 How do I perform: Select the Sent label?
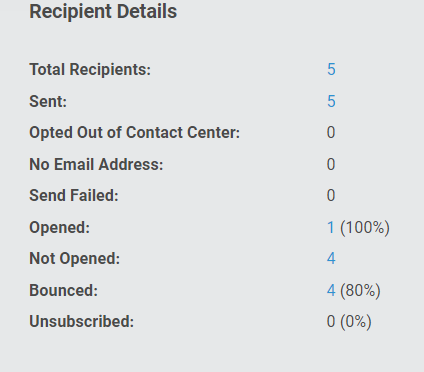[x=48, y=101]
